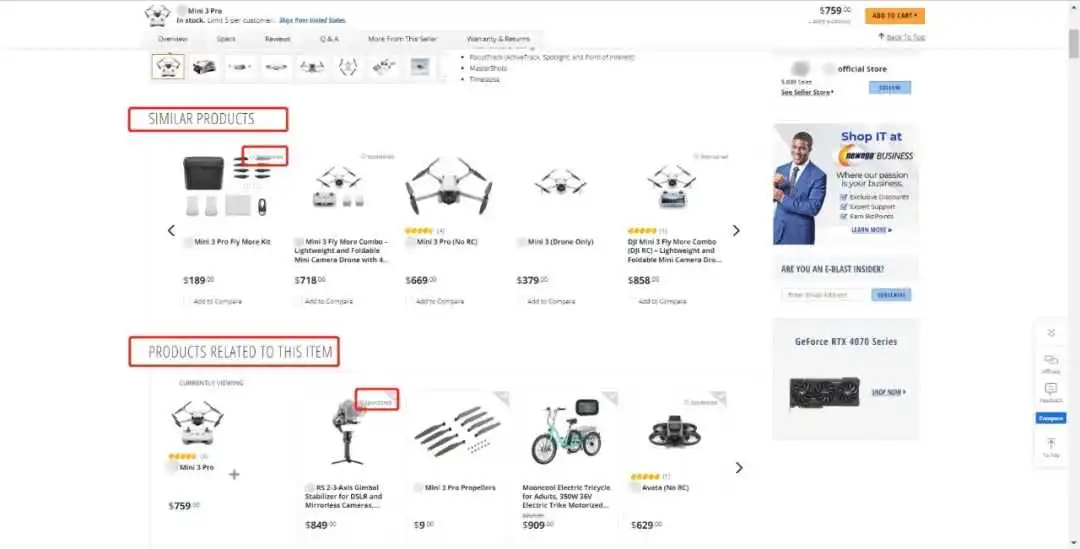Click the star rating of Mini 3 Pro (No RC)
1080x549 pixels.
[419, 231]
